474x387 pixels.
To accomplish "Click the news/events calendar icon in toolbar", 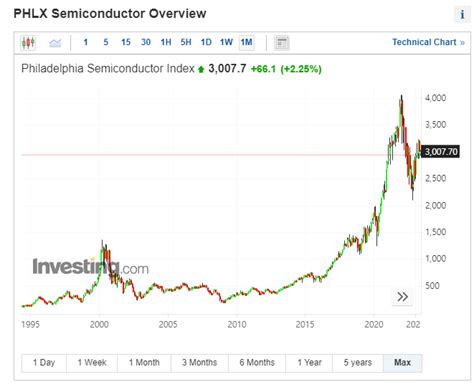I will click(282, 43).
